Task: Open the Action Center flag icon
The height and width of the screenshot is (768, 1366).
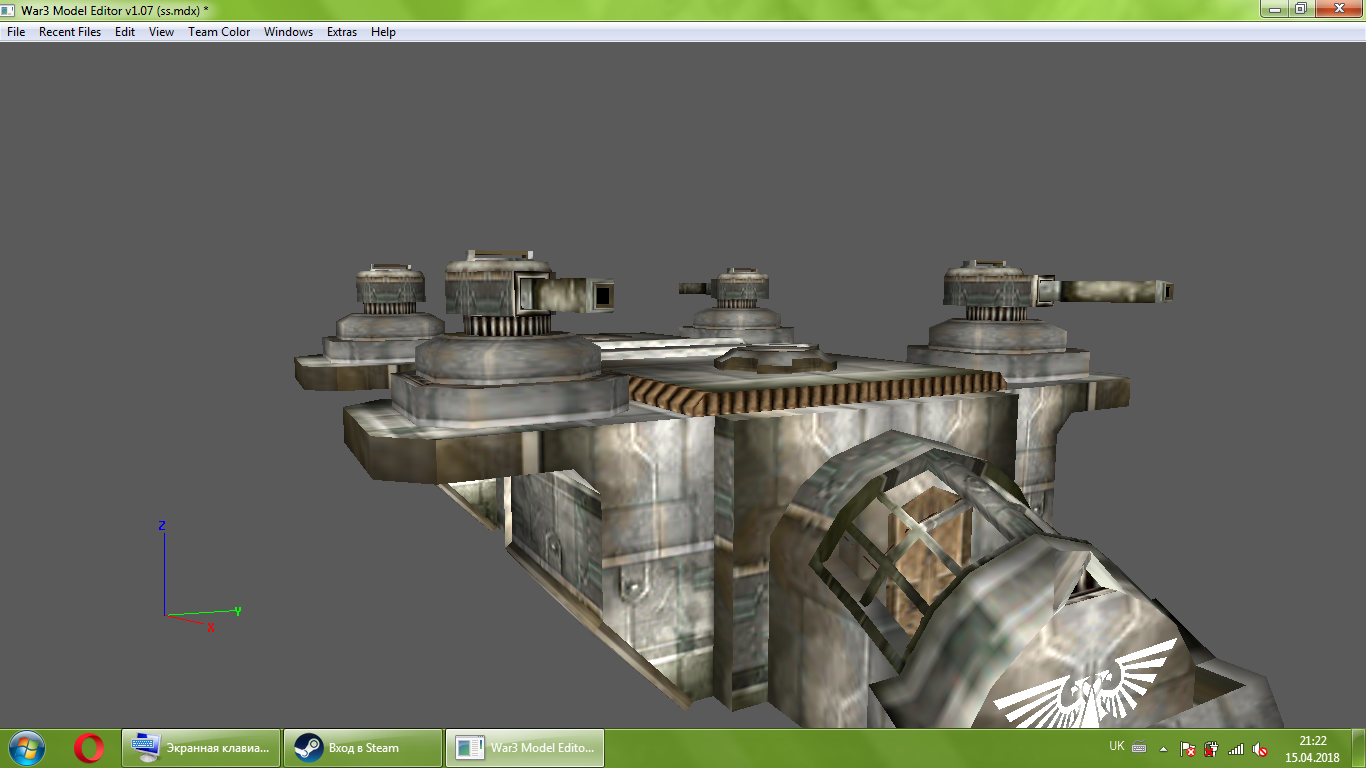Action: click(x=1188, y=749)
